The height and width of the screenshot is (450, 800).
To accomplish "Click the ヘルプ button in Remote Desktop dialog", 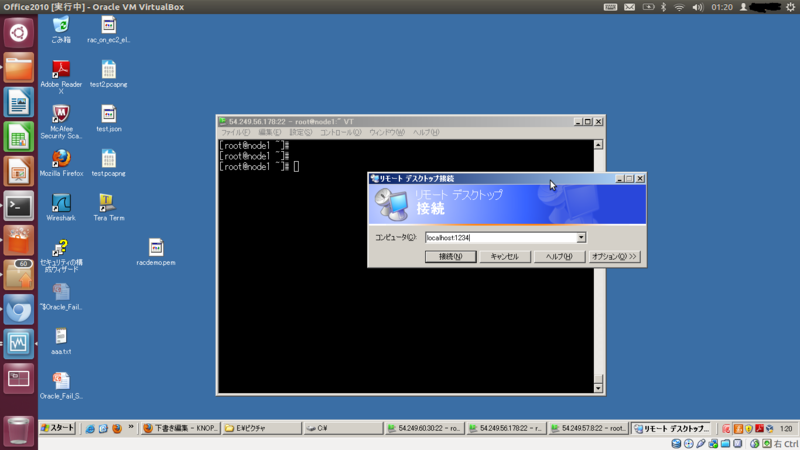I will coord(559,257).
